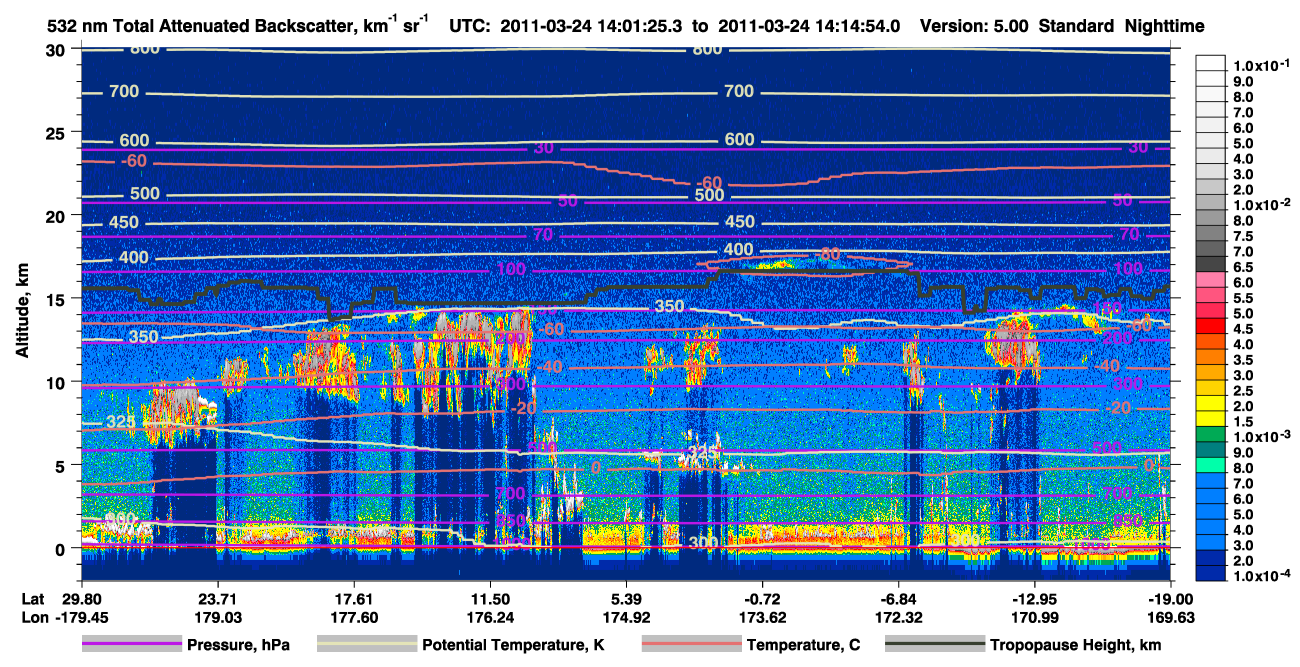Click the longitude value -179.45

click(82, 616)
